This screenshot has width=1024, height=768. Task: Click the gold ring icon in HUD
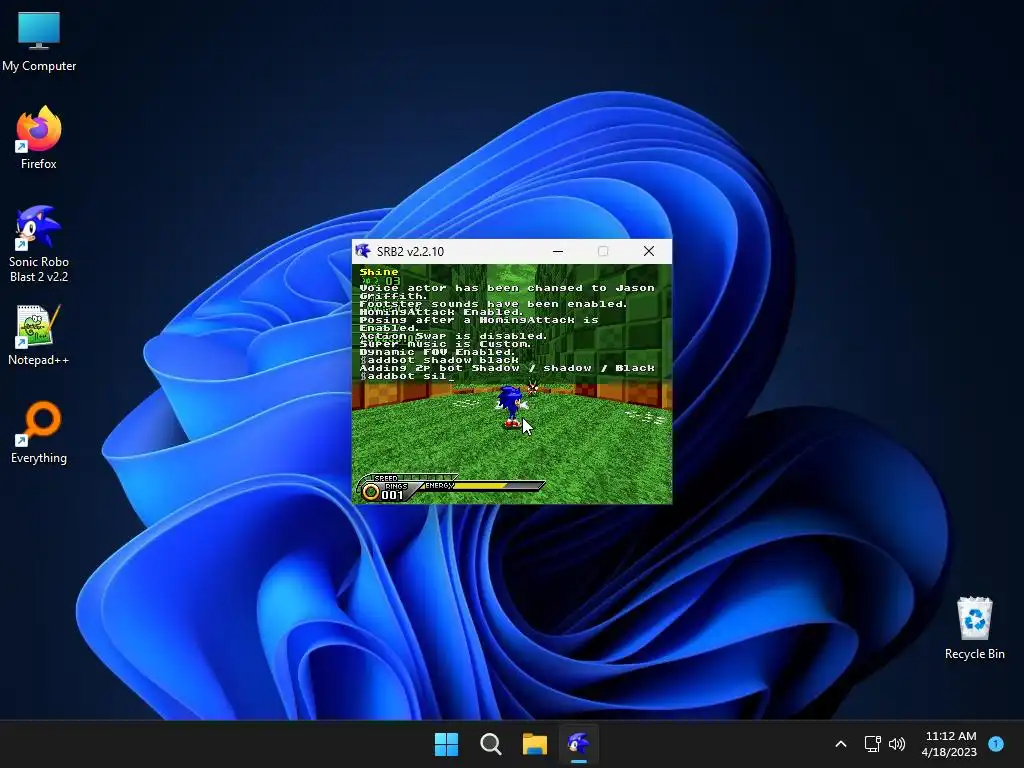[x=371, y=492]
